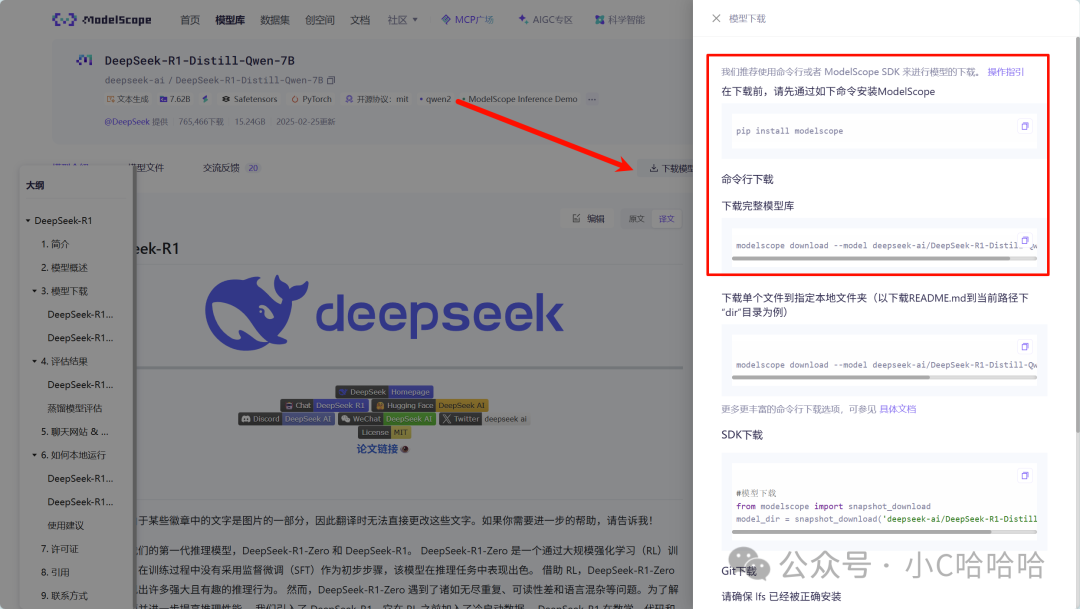Open the Chat DeepSeek R1 badge
This screenshot has height=609, width=1080.
[324, 405]
